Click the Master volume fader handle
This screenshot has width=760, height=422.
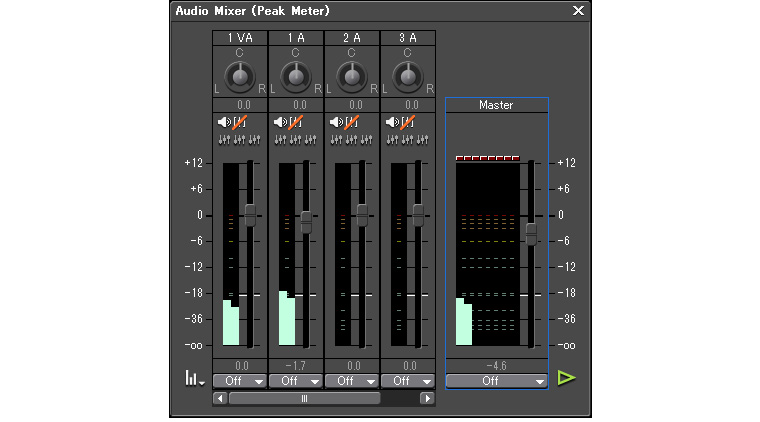coord(531,234)
